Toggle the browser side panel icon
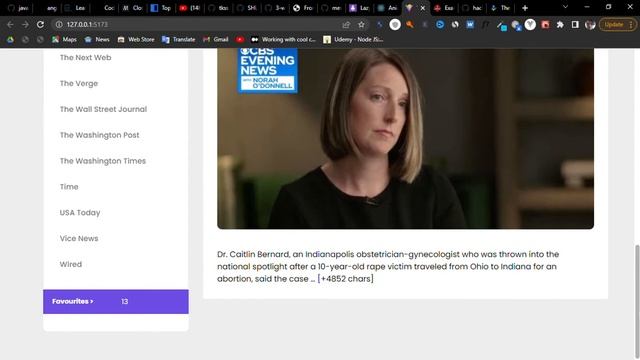 (575, 24)
